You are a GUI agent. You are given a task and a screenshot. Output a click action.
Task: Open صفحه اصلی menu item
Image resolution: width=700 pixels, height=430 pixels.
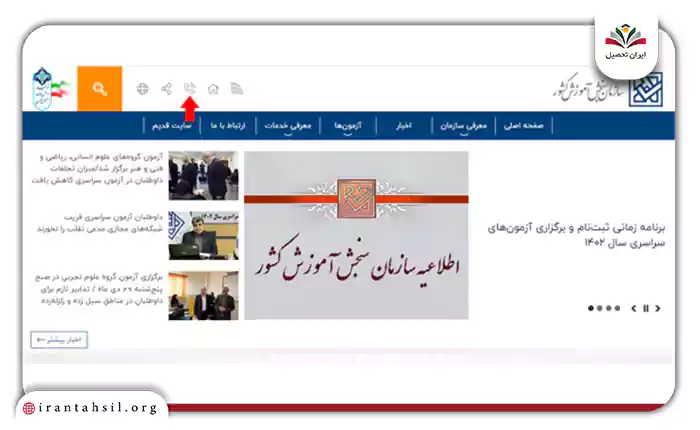(524, 125)
